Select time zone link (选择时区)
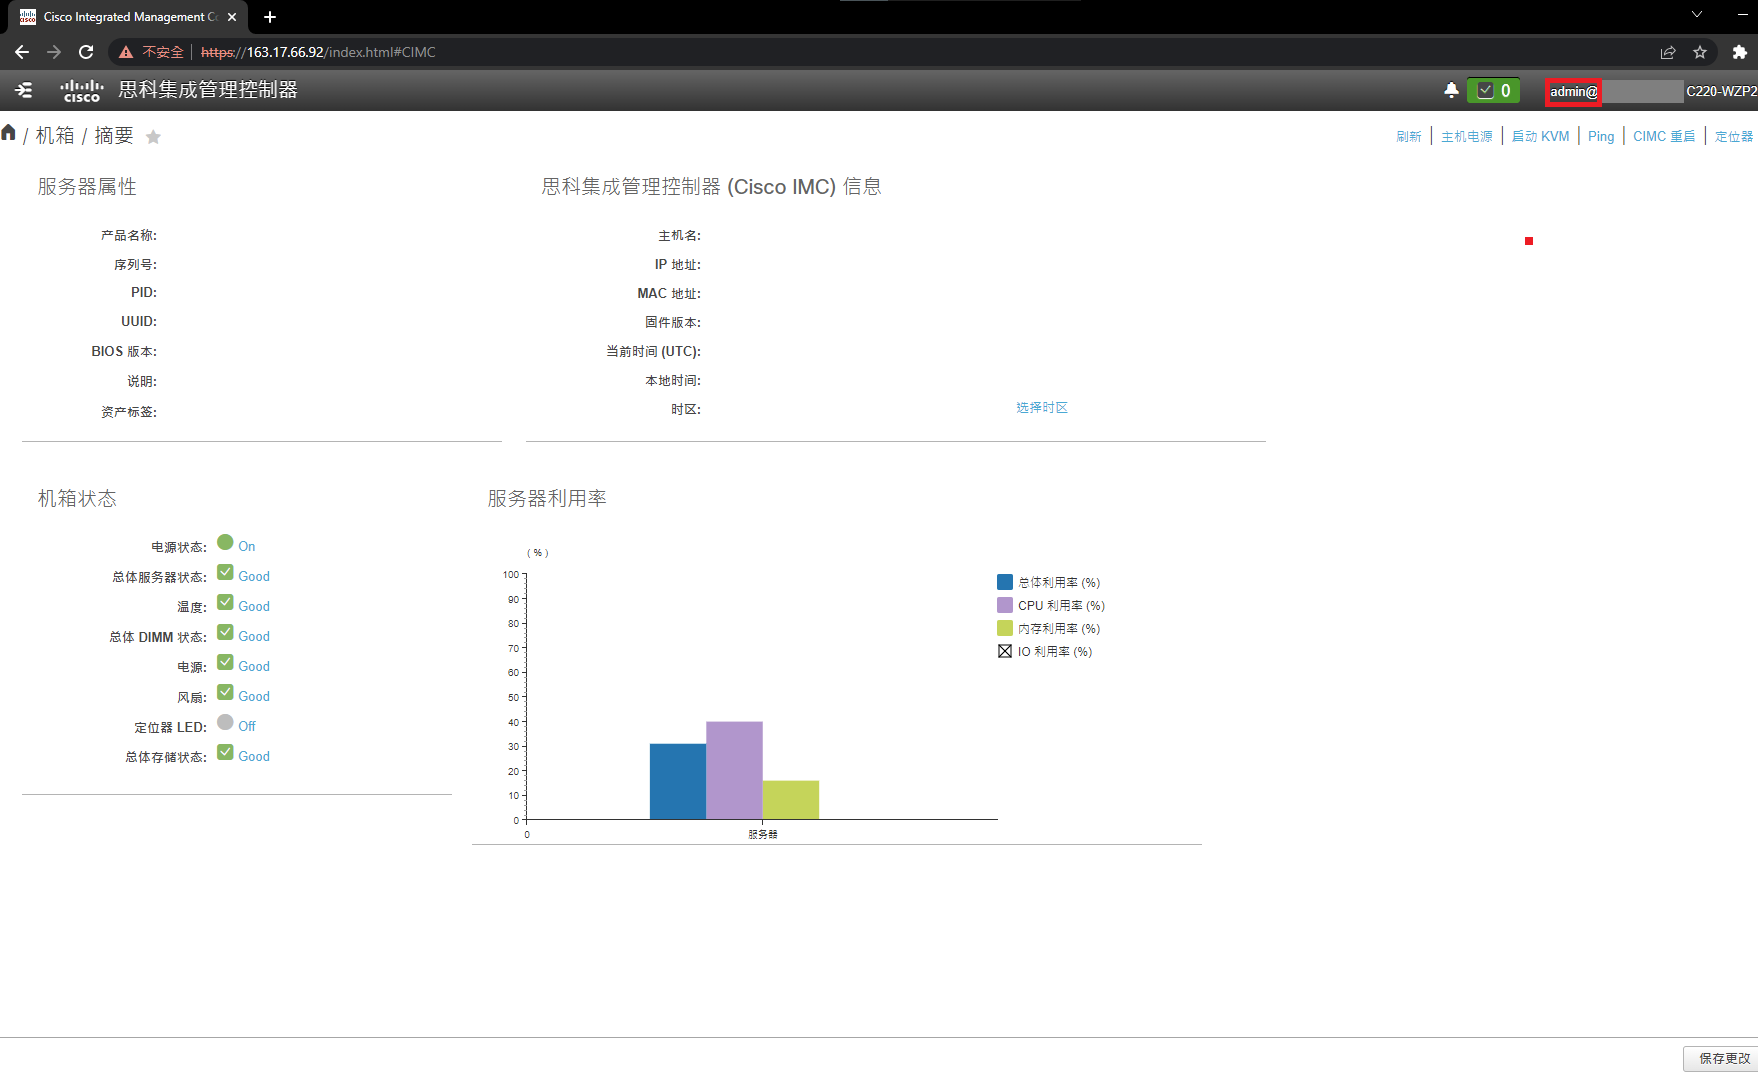The width and height of the screenshot is (1758, 1077). 1042,408
